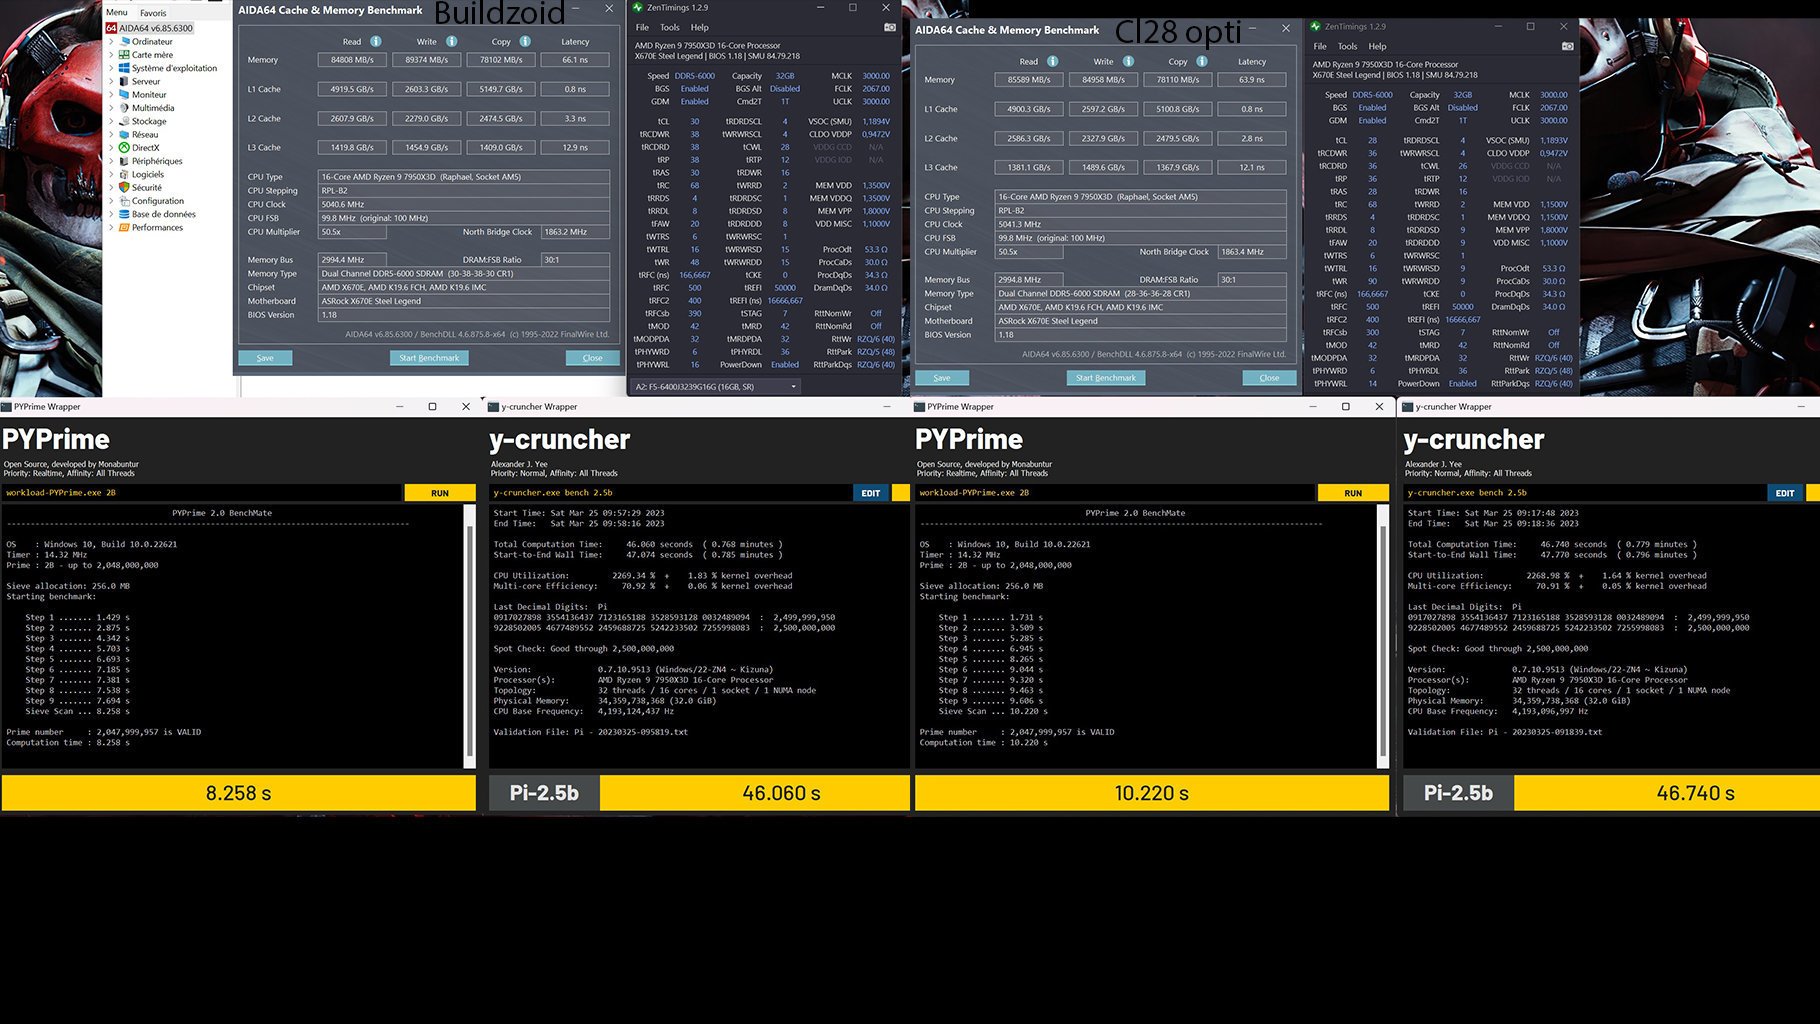1820x1024 pixels.
Task: Click RUN in the right PYPrime Wrapper
Action: (x=1353, y=493)
